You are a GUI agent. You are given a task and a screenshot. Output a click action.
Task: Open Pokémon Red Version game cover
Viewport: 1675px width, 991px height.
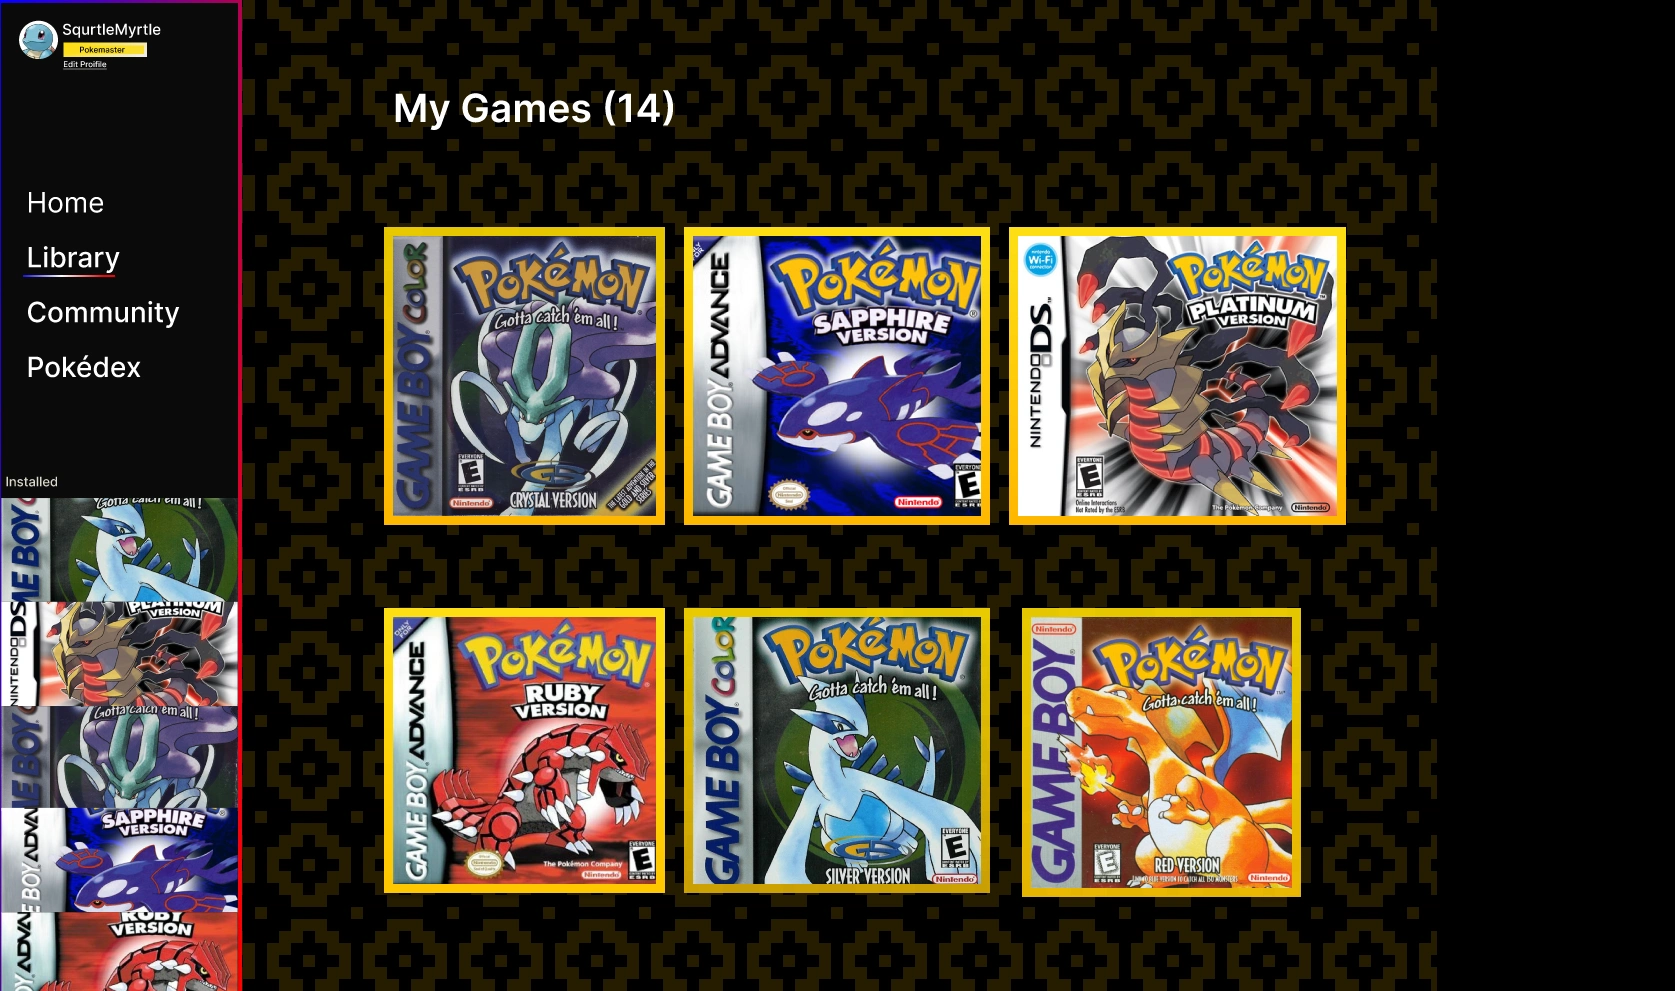point(1161,752)
